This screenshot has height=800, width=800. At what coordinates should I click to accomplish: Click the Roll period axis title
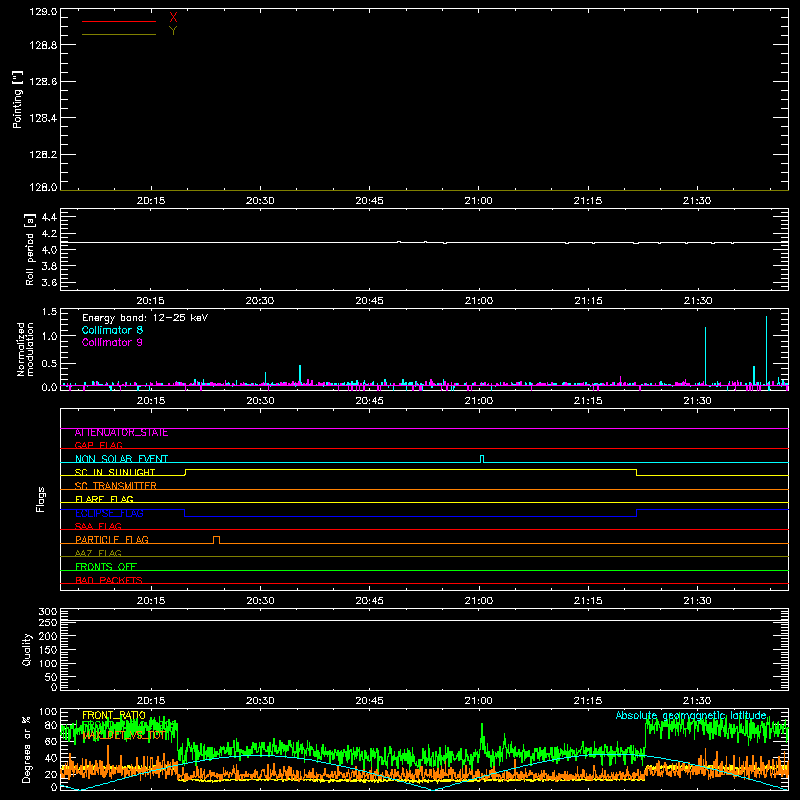pos(30,249)
